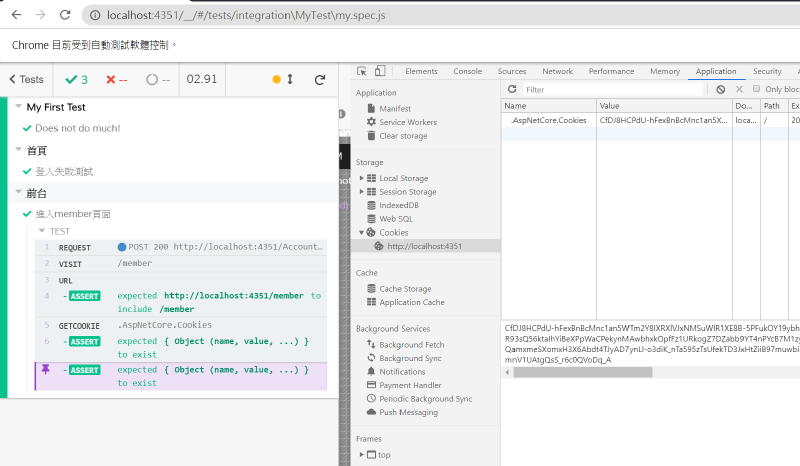Click the Clear storage trash icon
Viewport: 800px width, 466px height.
(x=370, y=136)
